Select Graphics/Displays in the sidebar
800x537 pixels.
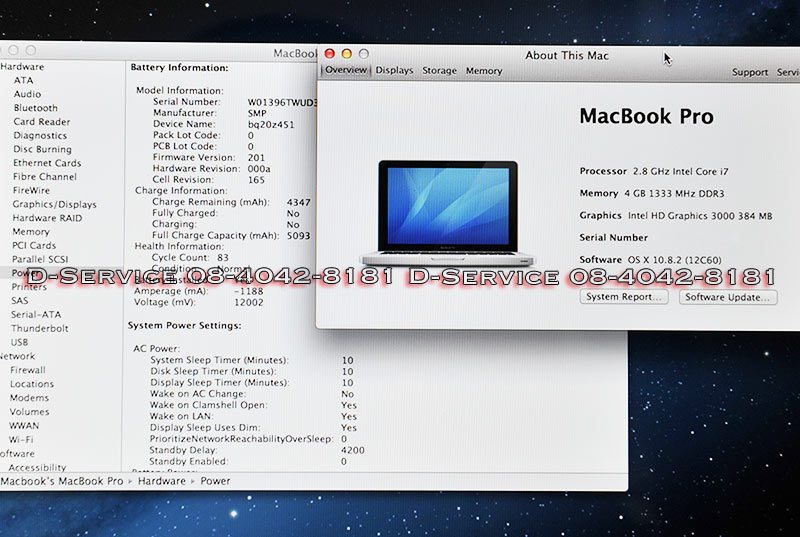(55, 204)
